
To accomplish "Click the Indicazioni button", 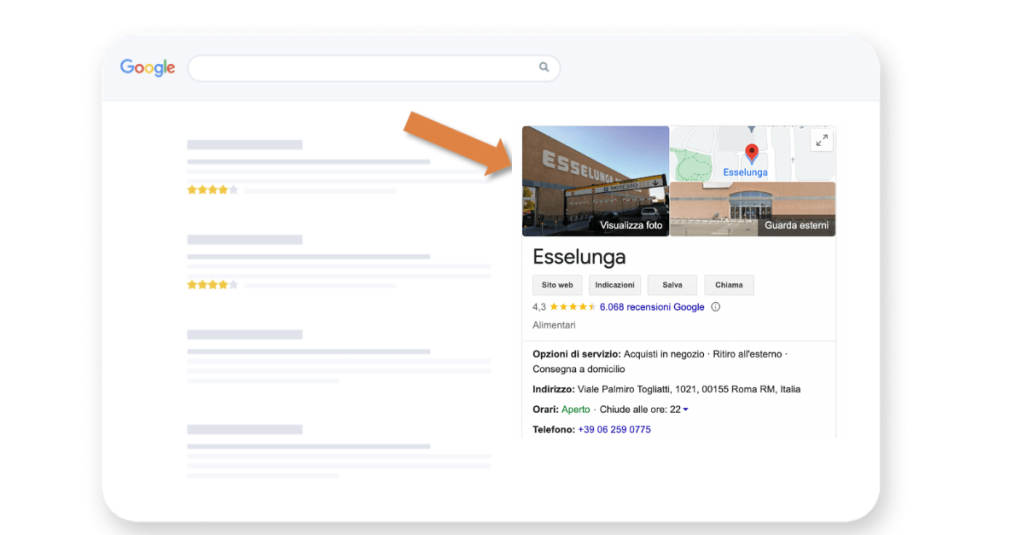I will (615, 285).
